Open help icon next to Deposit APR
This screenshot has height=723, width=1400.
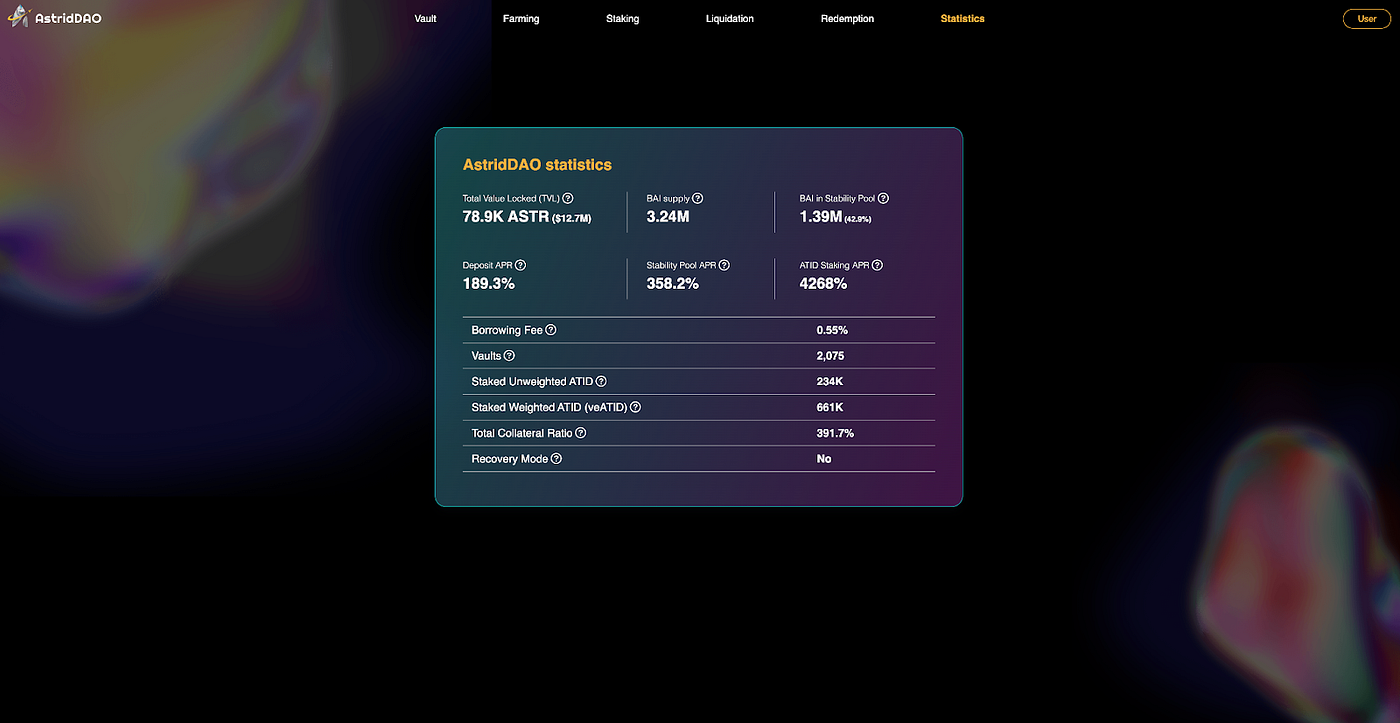point(520,265)
